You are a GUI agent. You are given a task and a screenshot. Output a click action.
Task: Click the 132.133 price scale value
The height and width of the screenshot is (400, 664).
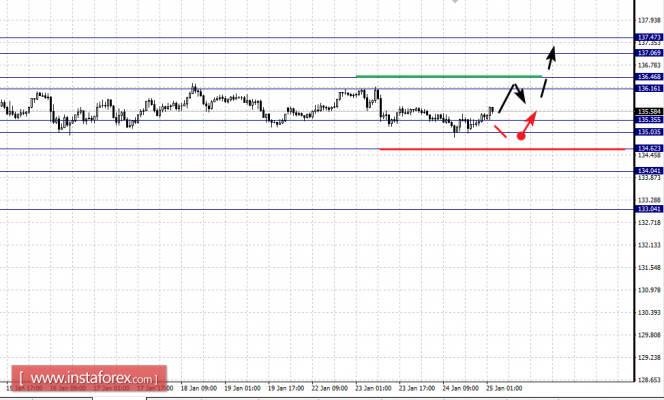tap(649, 245)
